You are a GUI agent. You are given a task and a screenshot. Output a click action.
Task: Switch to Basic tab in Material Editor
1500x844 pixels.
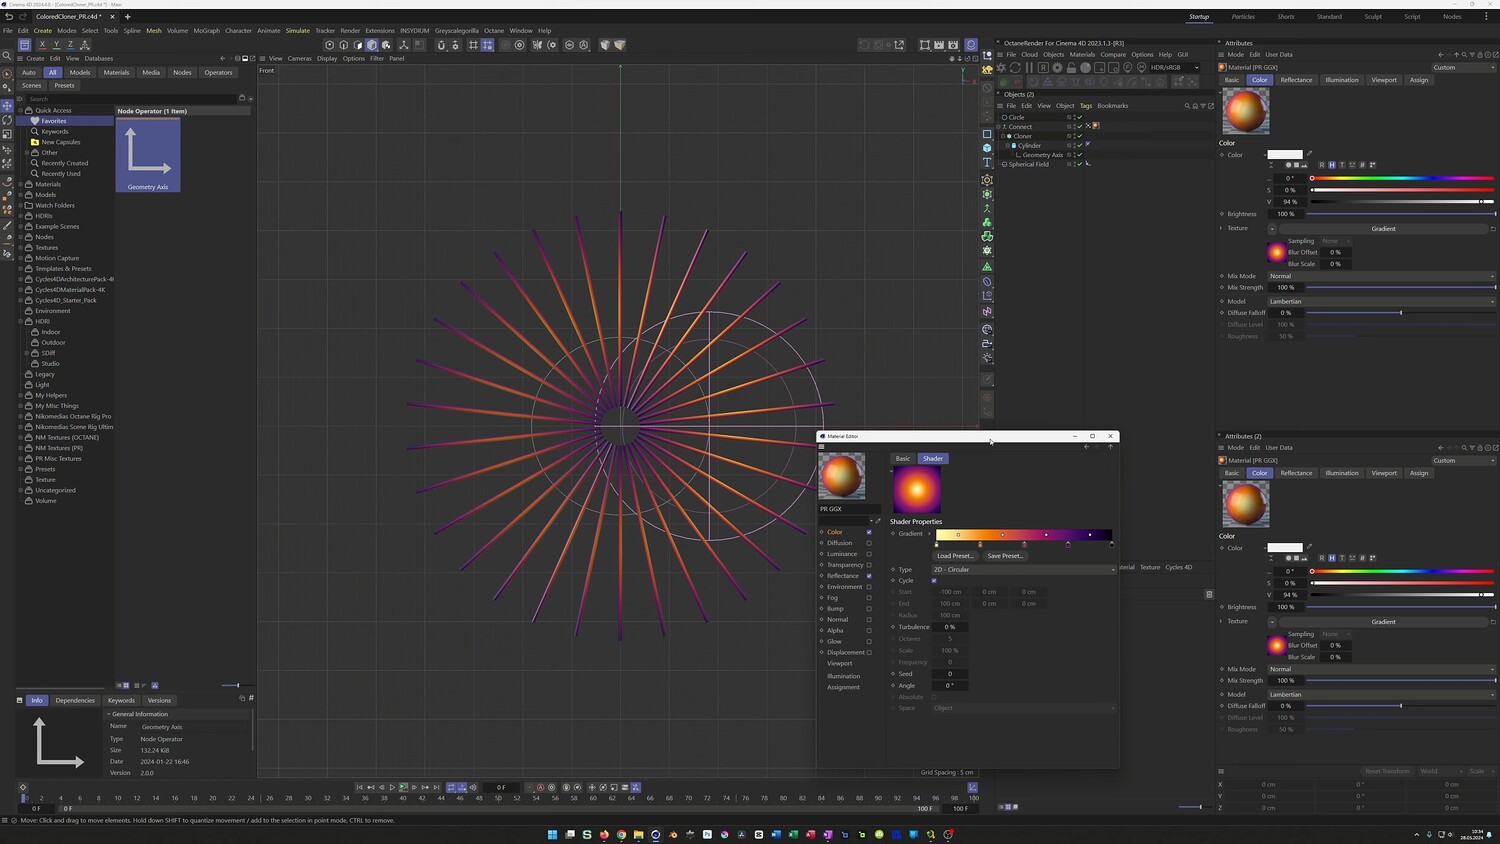pos(902,459)
